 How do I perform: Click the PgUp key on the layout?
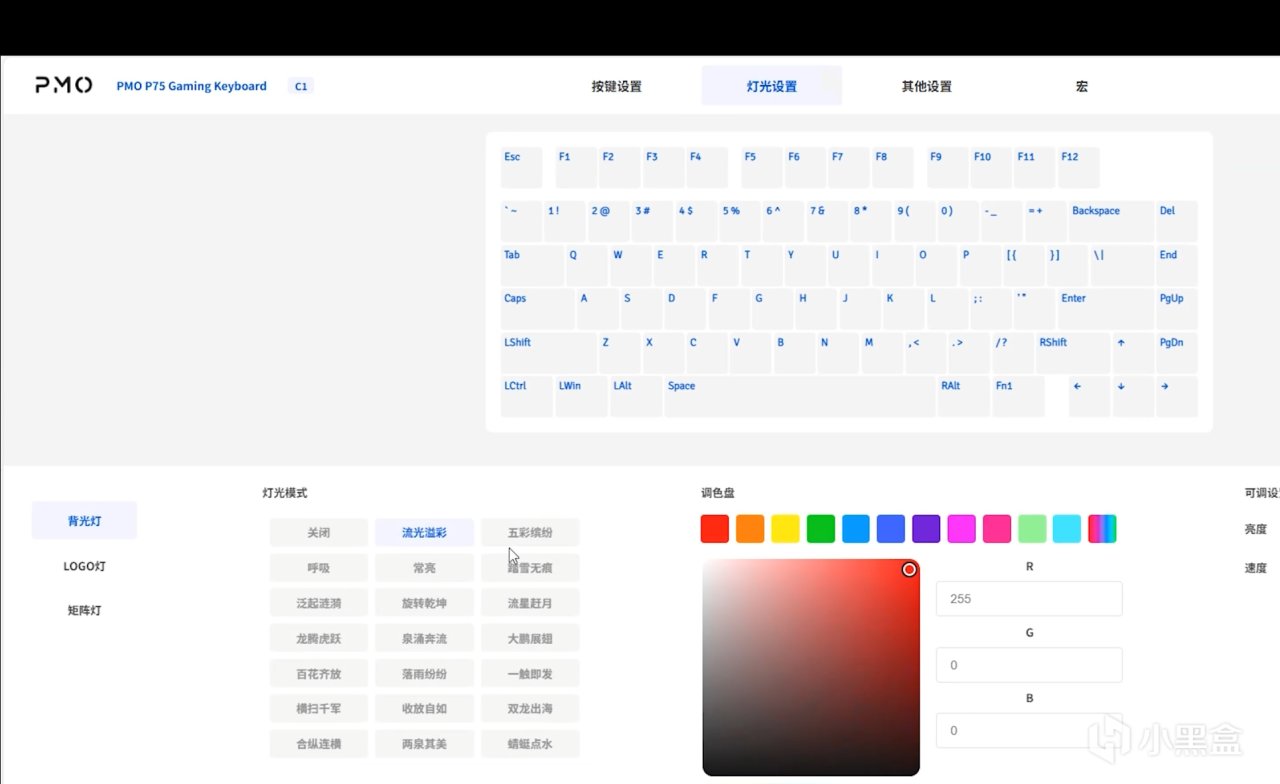pos(1177,309)
